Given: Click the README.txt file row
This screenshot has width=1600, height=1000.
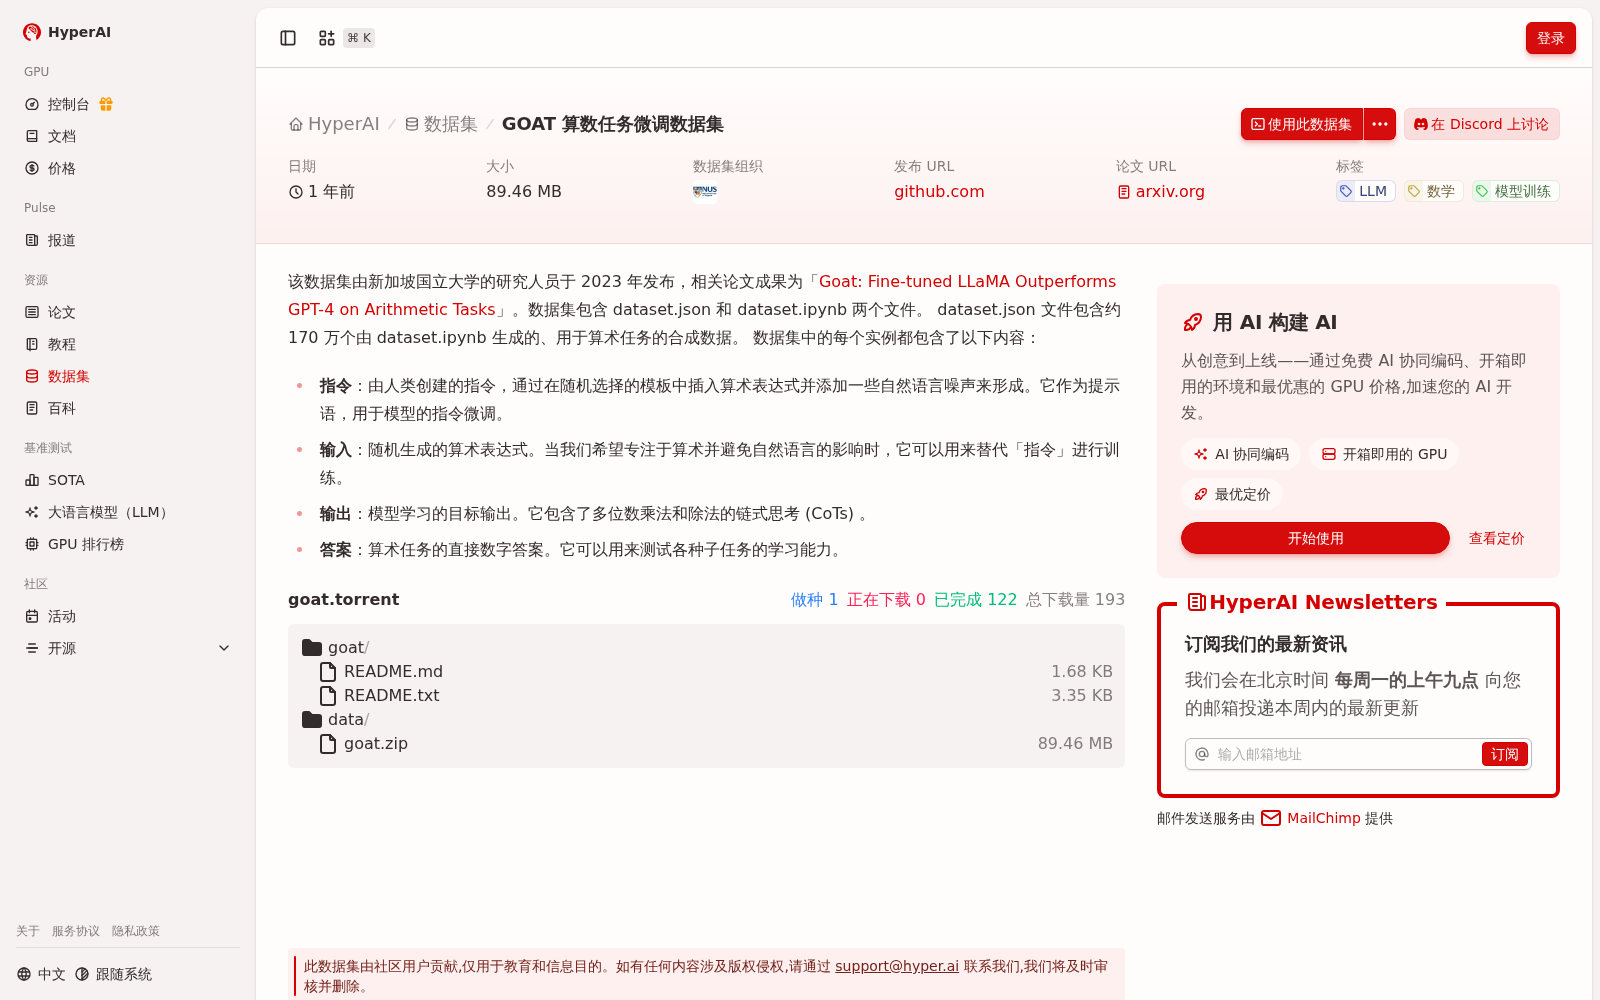Looking at the screenshot, I should 706,695.
